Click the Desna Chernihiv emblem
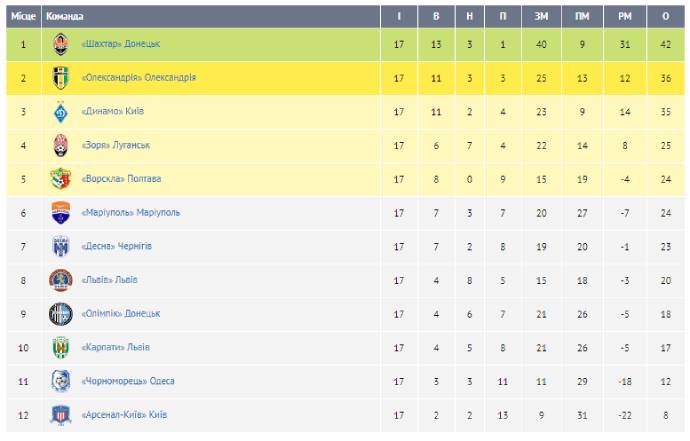This screenshot has height=441, width=690. pyautogui.click(x=62, y=246)
